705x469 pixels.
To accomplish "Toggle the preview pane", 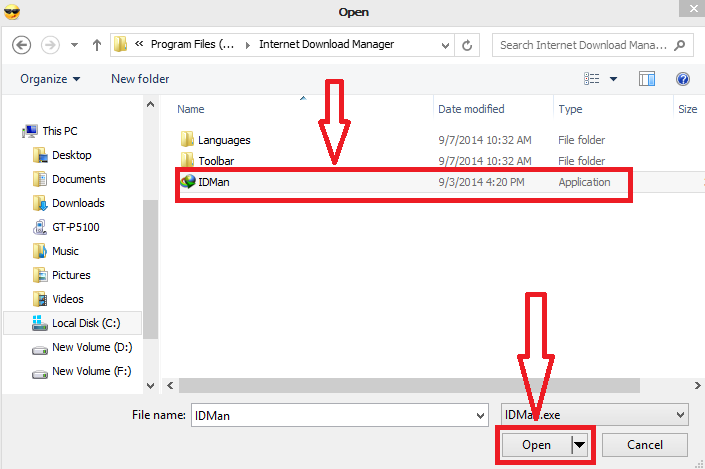I will click(x=647, y=79).
